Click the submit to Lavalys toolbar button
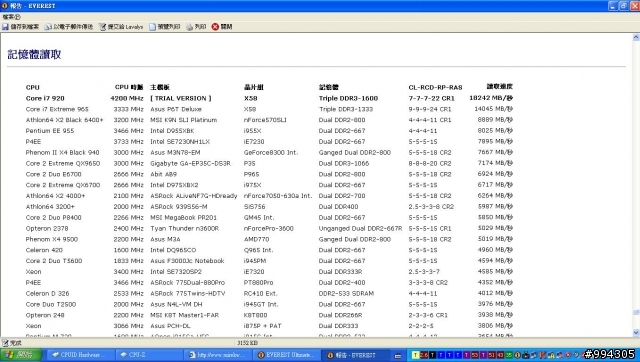Image resolution: width=640 pixels, height=362 pixels. [121, 27]
